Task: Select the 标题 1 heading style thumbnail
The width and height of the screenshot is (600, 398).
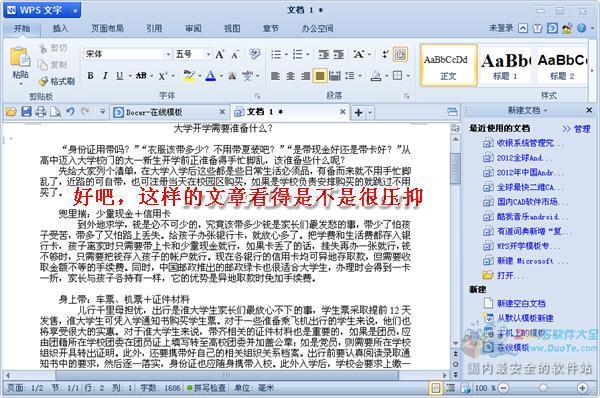Action: pos(505,65)
